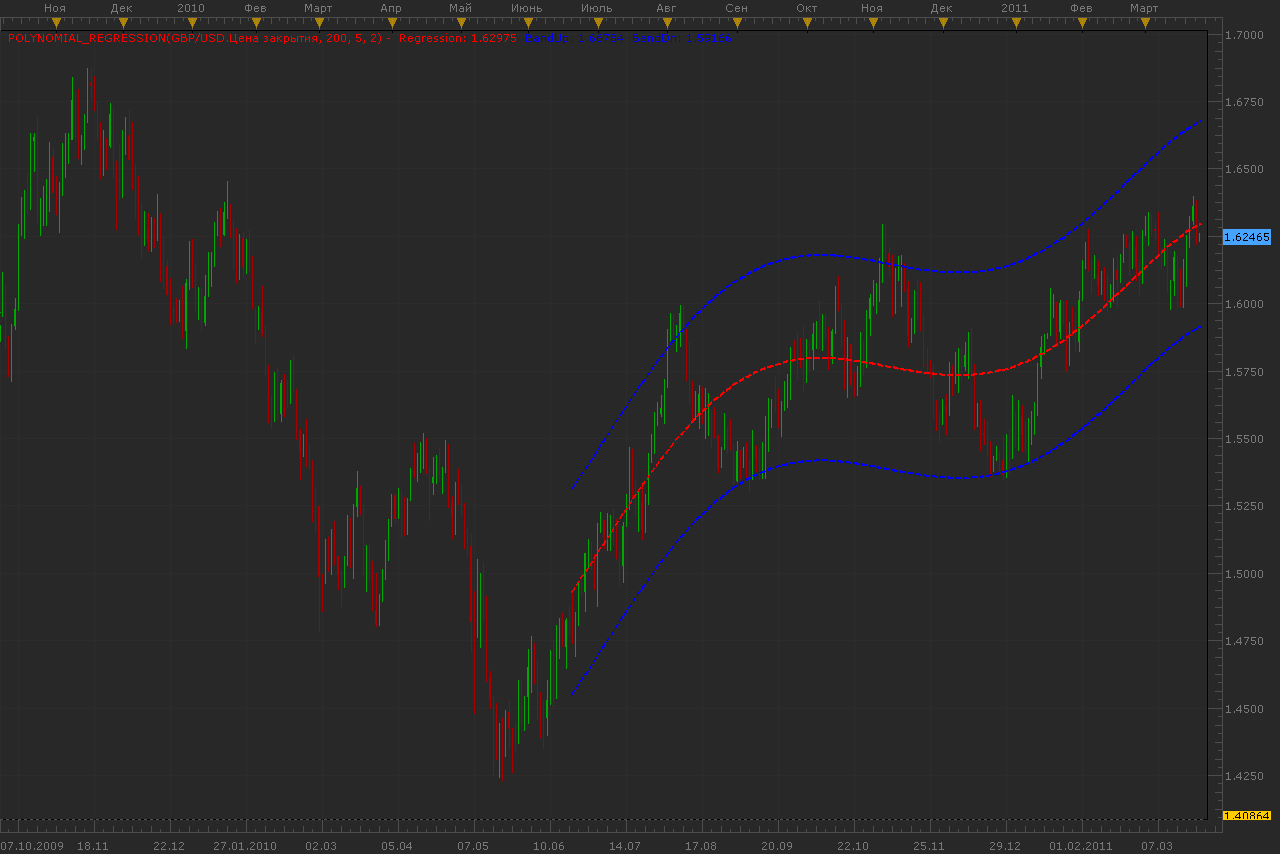Screen dimensions: 1280x854
Task: Click the Авг month marker triangle
Action: coord(666,21)
